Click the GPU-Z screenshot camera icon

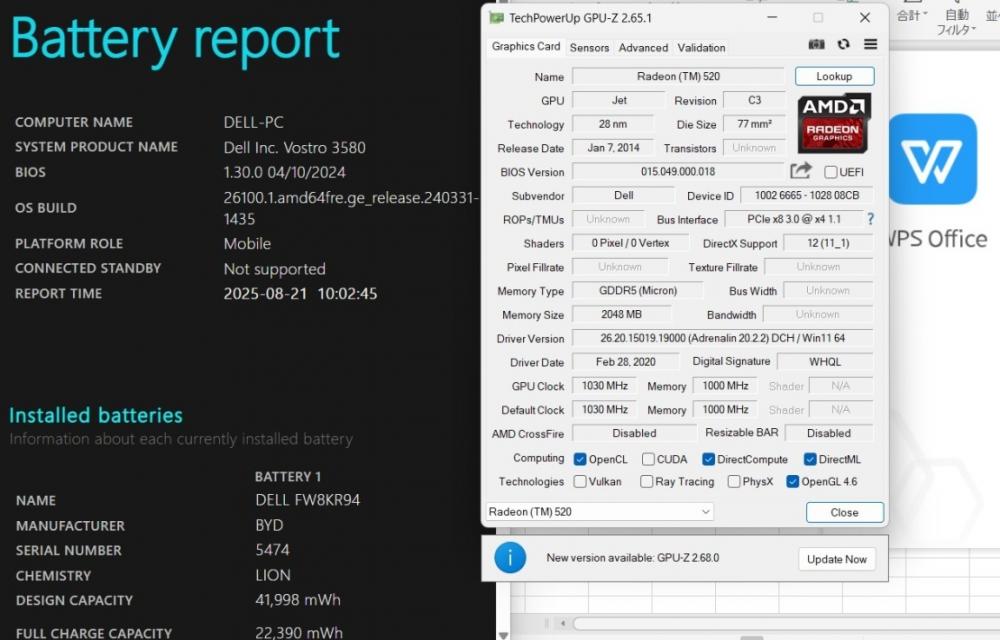pyautogui.click(x=816, y=44)
